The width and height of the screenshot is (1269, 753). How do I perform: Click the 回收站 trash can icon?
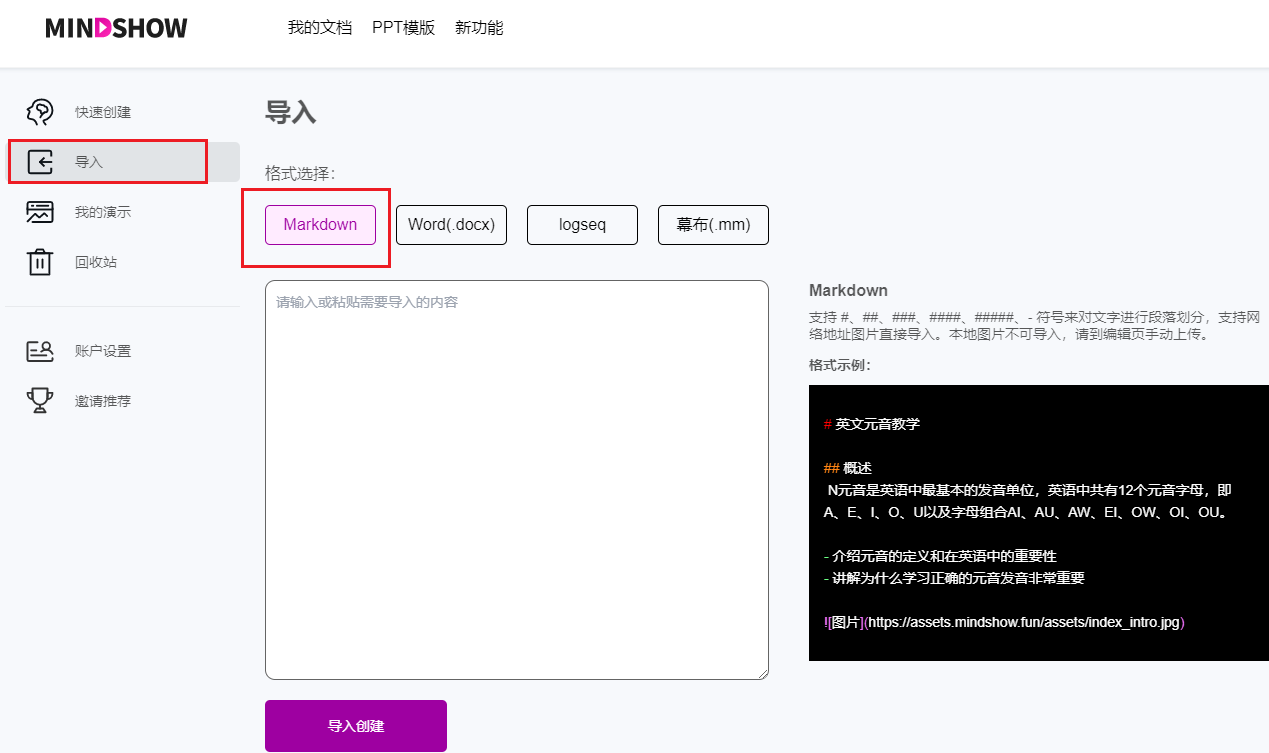[40, 262]
